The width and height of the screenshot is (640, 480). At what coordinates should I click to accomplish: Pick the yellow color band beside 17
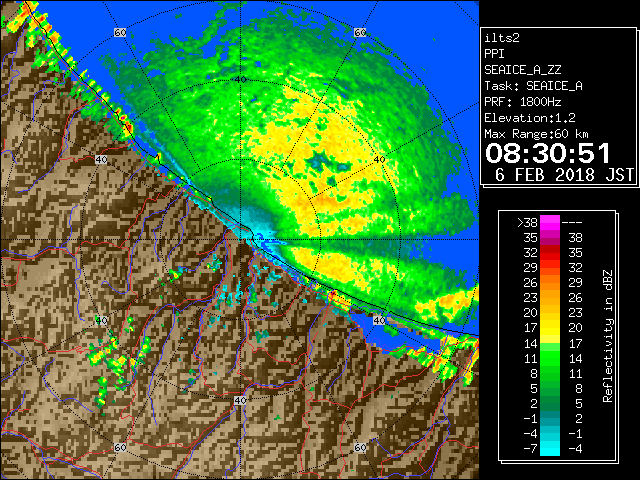click(x=550, y=328)
